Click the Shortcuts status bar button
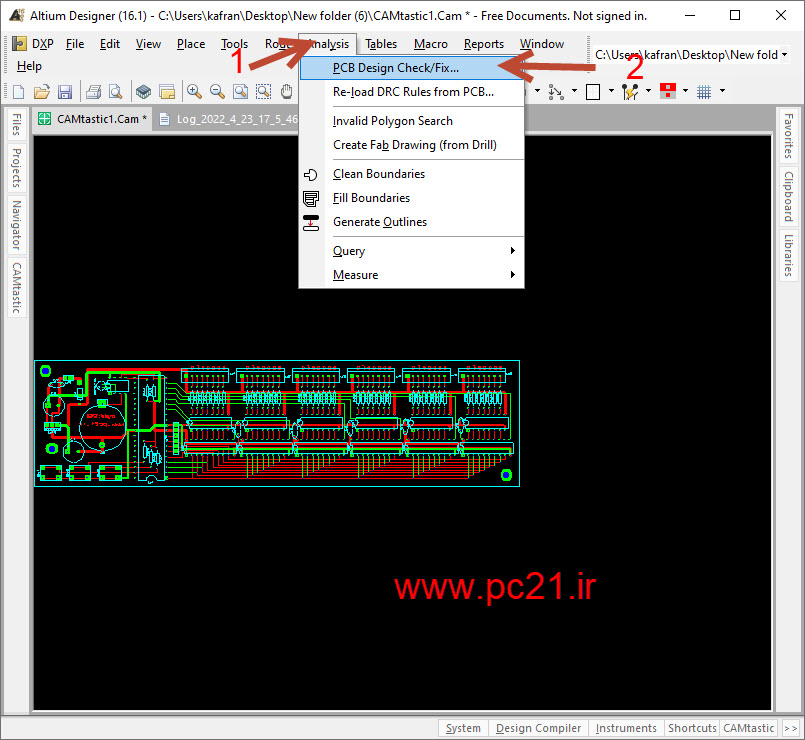Viewport: 805px width, 740px height. tap(692, 728)
